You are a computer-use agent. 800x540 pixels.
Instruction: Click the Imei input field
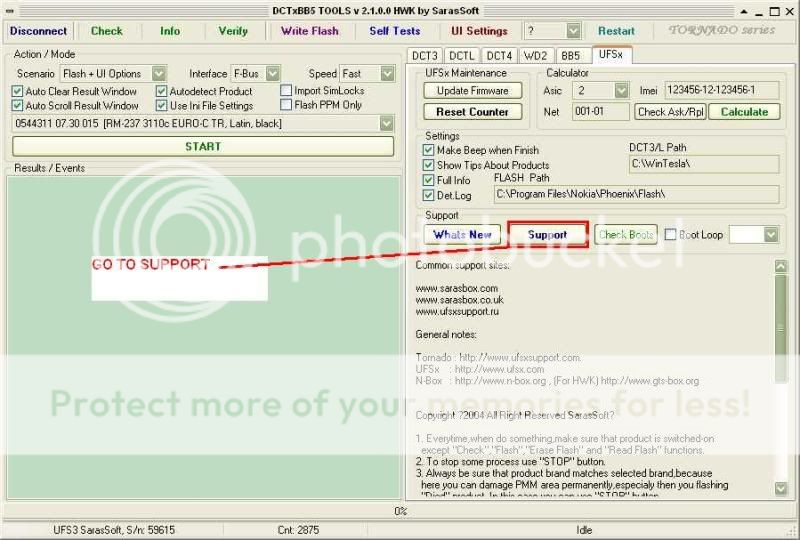point(721,90)
